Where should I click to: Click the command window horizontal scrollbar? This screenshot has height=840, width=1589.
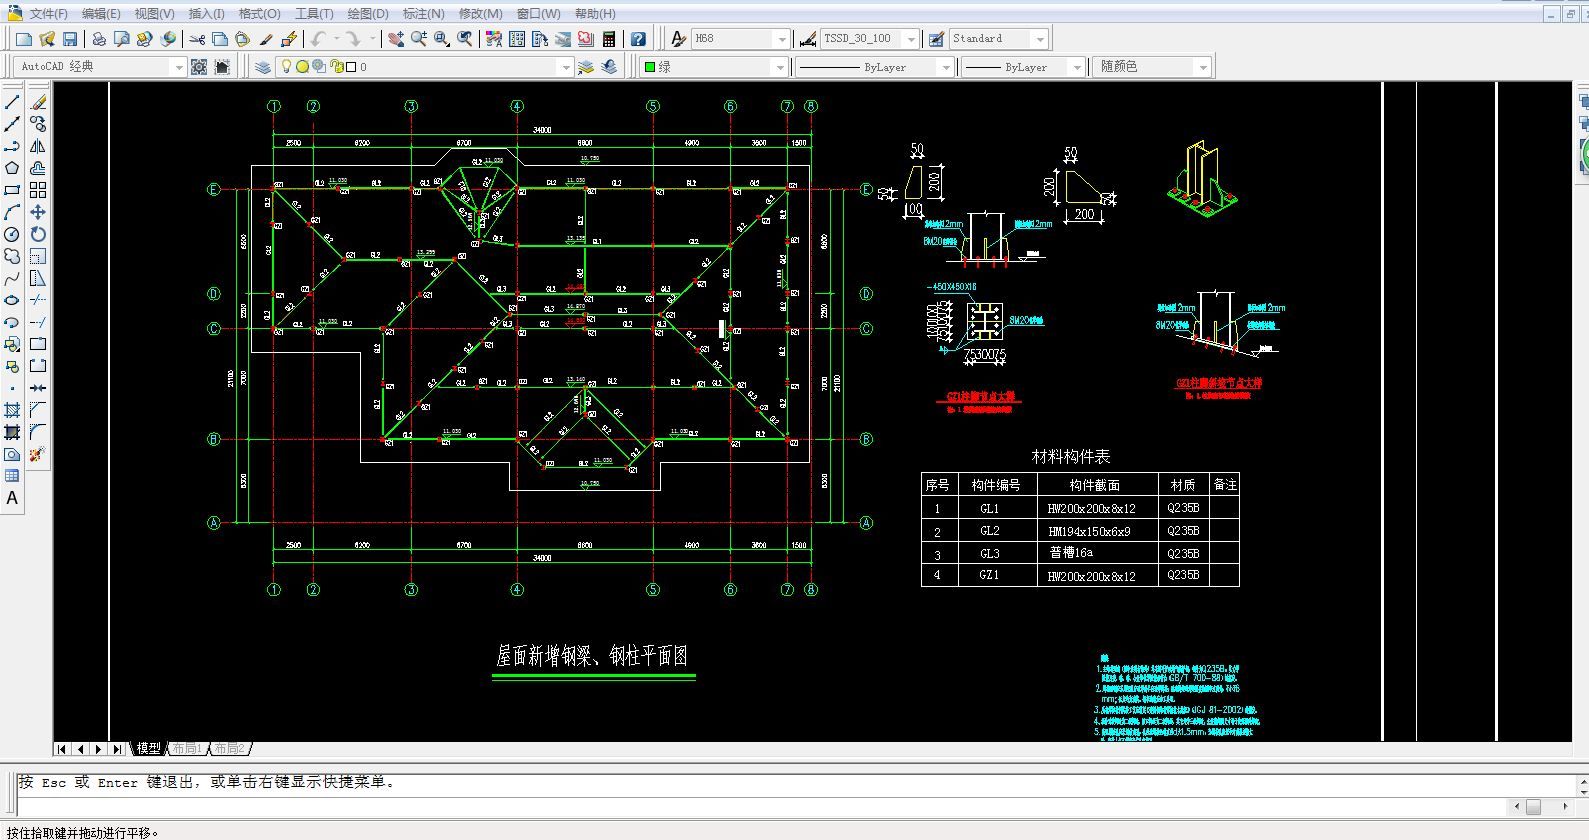tap(1541, 806)
